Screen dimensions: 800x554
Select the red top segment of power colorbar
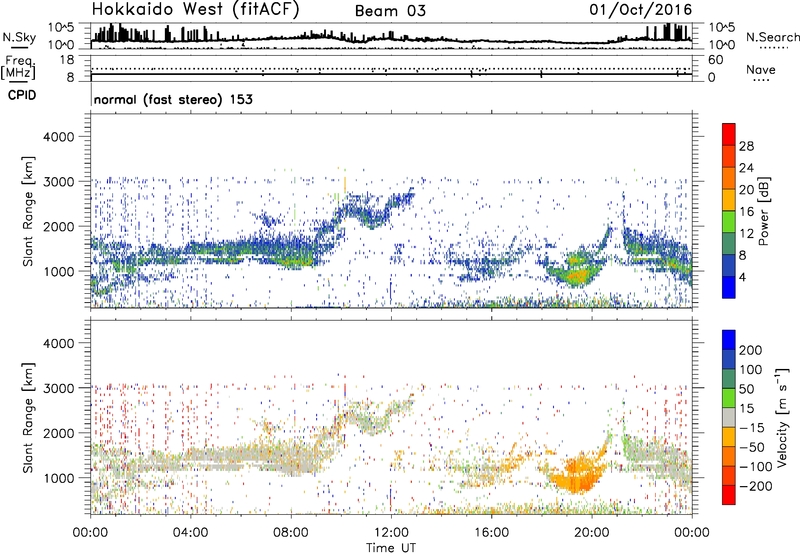[x=729, y=134]
